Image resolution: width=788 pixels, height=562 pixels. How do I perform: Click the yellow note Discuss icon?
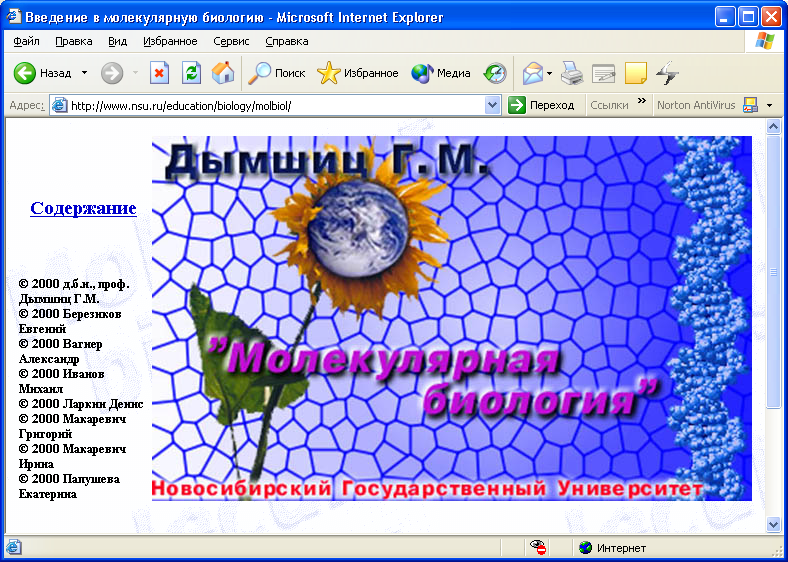tap(636, 73)
